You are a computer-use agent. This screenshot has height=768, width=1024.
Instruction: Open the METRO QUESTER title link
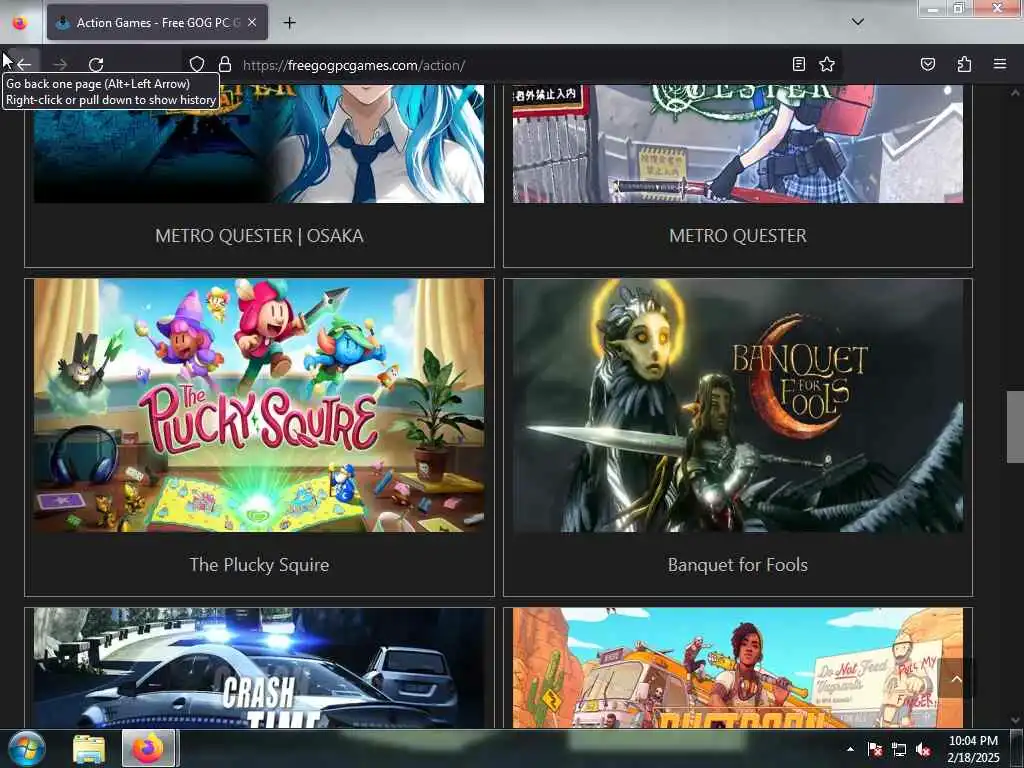point(738,236)
